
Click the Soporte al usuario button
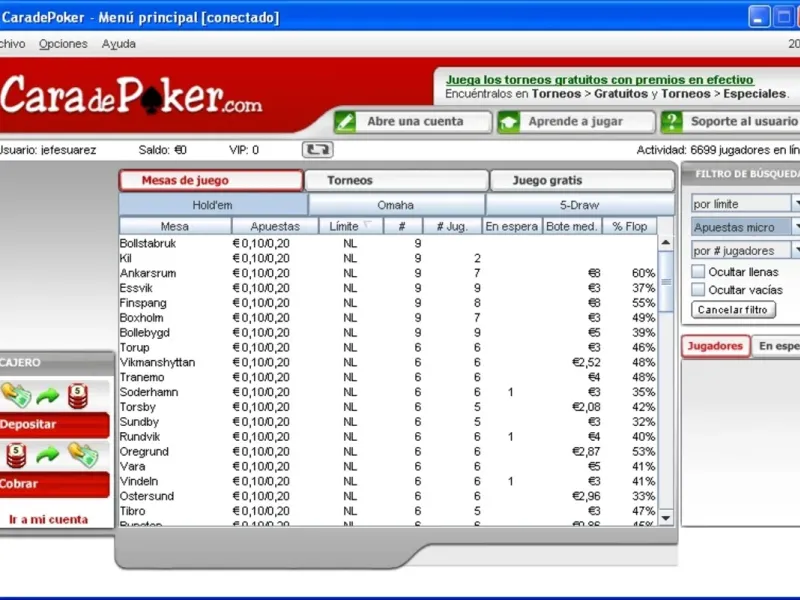point(730,122)
